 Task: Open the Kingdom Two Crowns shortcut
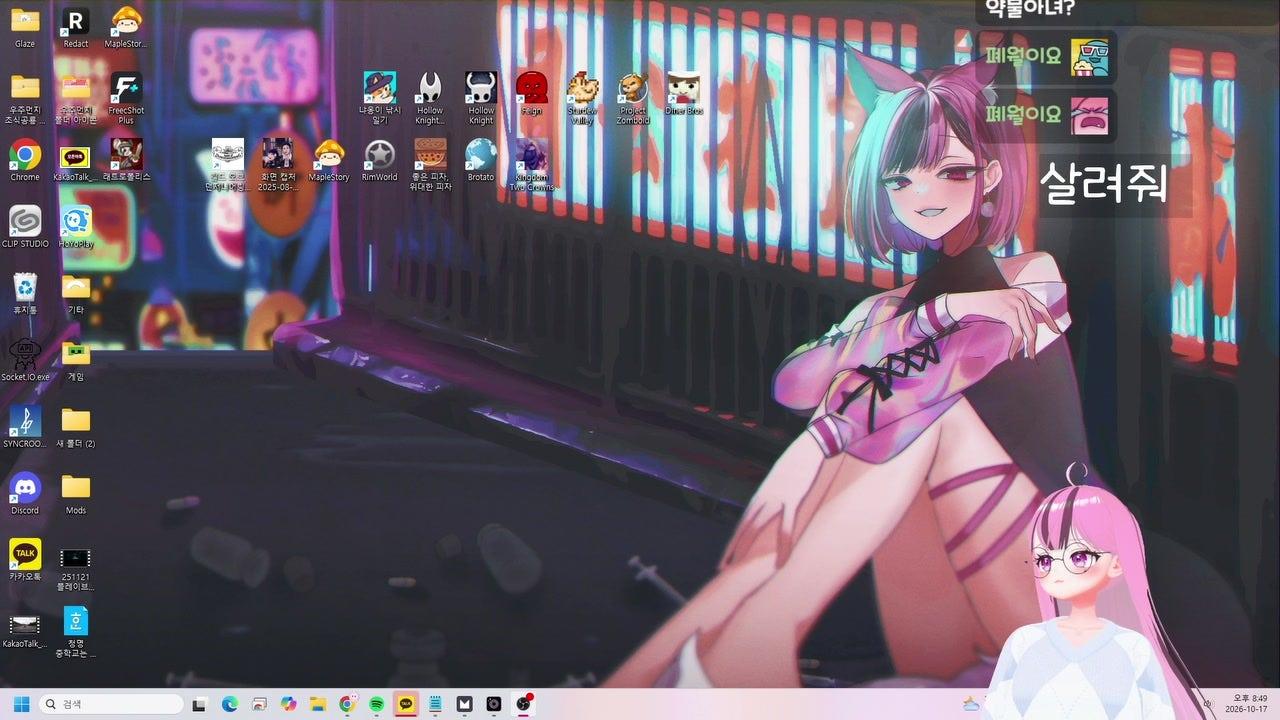pyautogui.click(x=532, y=165)
